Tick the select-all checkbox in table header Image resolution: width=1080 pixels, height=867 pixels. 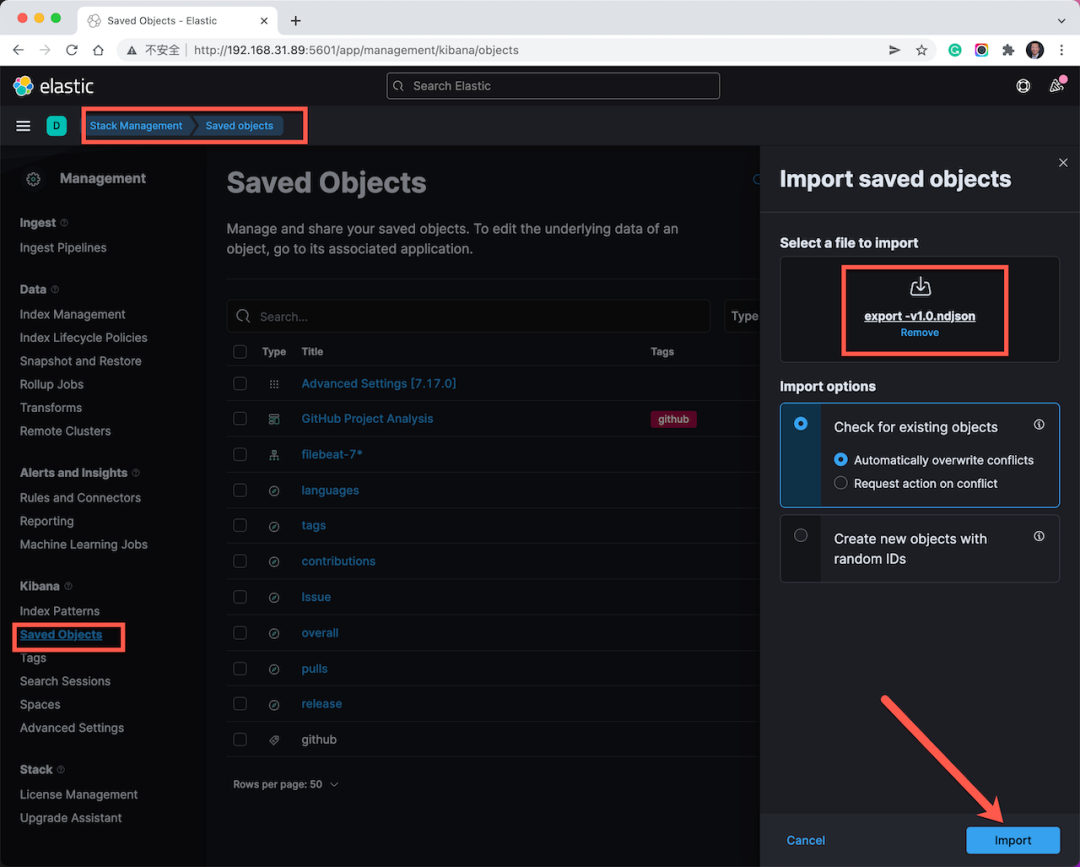pyautogui.click(x=240, y=352)
